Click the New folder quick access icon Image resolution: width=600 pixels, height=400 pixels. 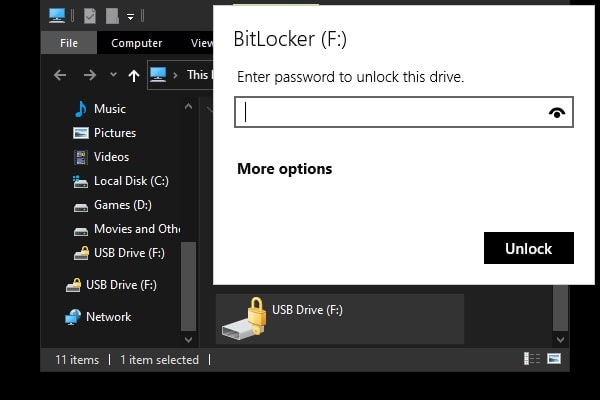[x=112, y=15]
